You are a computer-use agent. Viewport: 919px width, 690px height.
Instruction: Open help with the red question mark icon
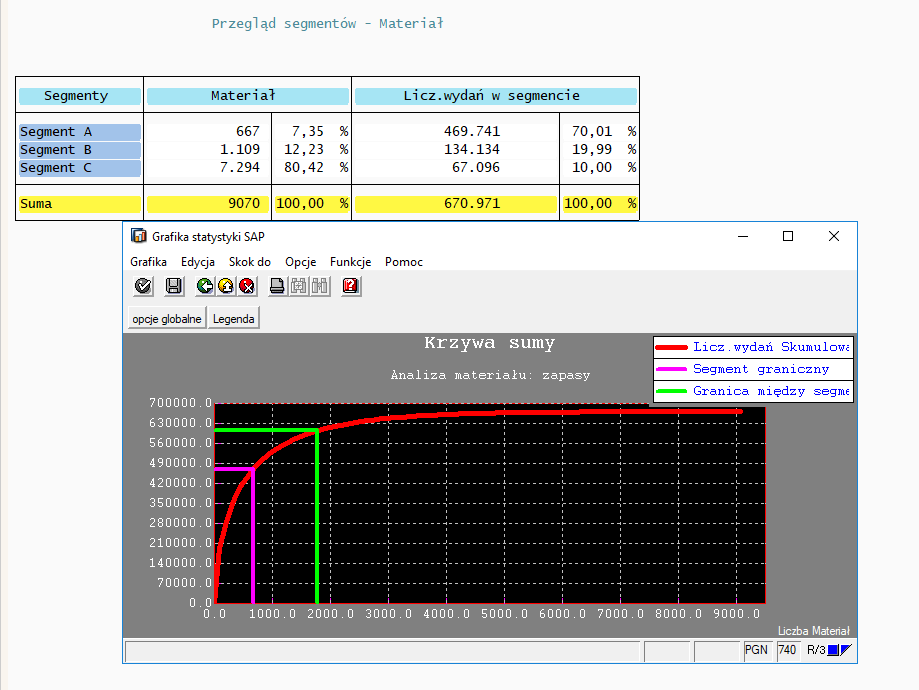coord(350,286)
